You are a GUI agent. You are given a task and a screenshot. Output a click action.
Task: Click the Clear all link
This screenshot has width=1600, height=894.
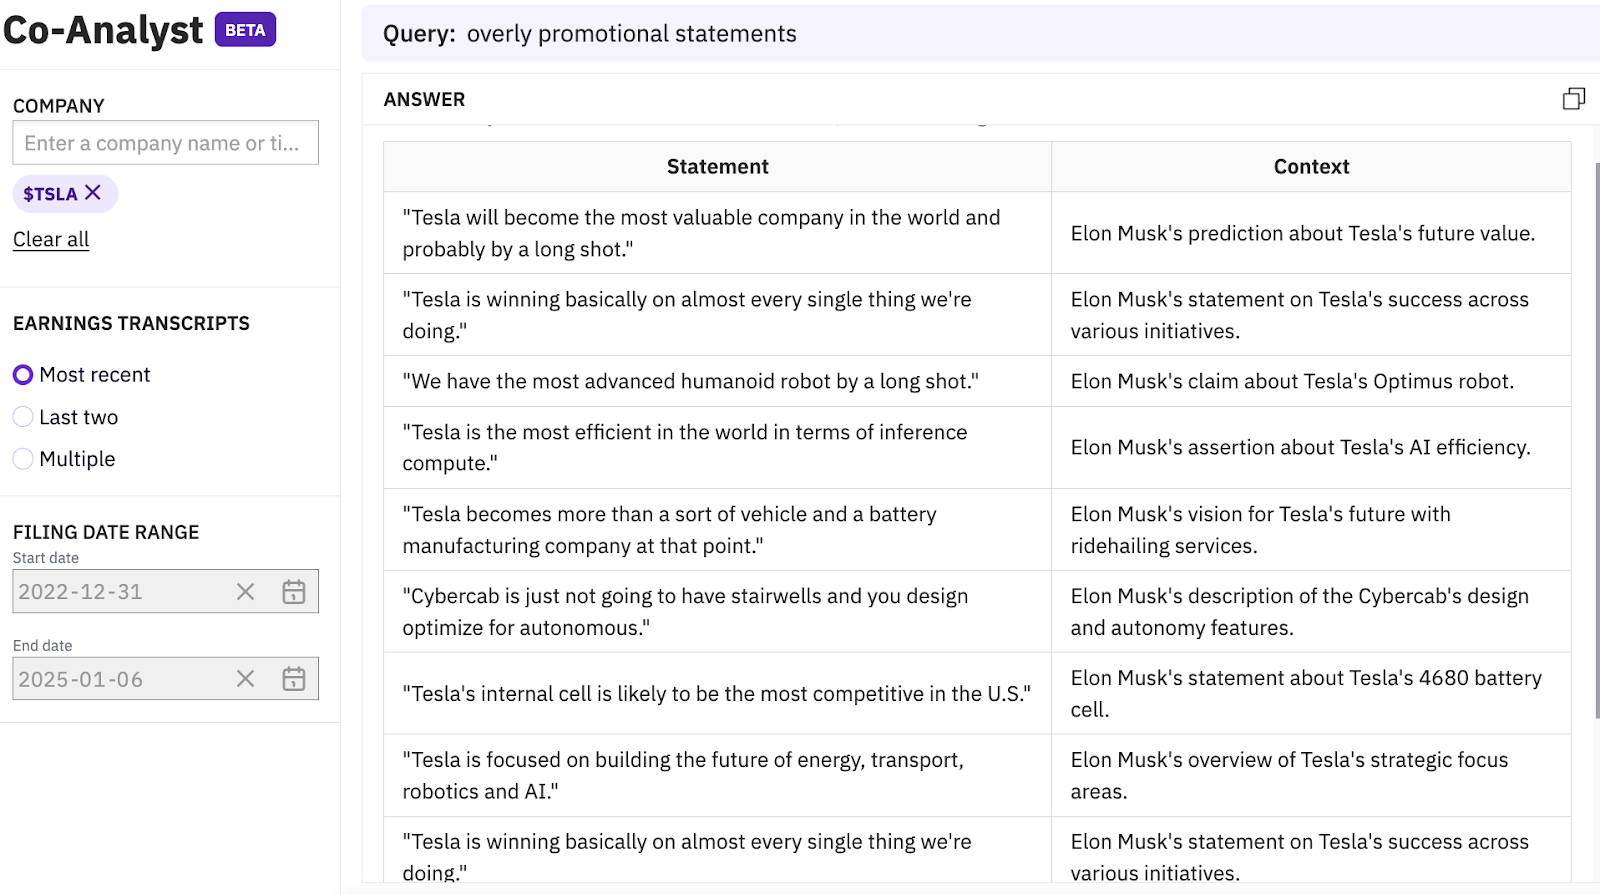[x=51, y=240]
